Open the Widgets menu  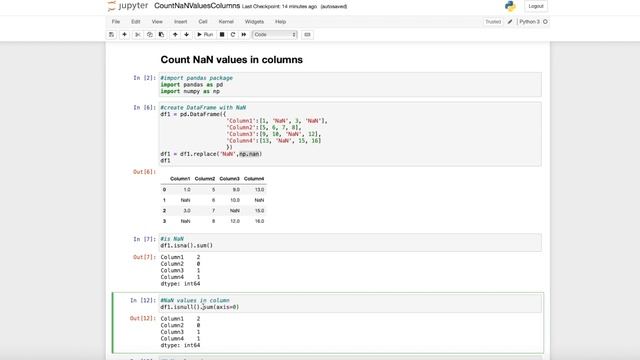click(x=254, y=22)
